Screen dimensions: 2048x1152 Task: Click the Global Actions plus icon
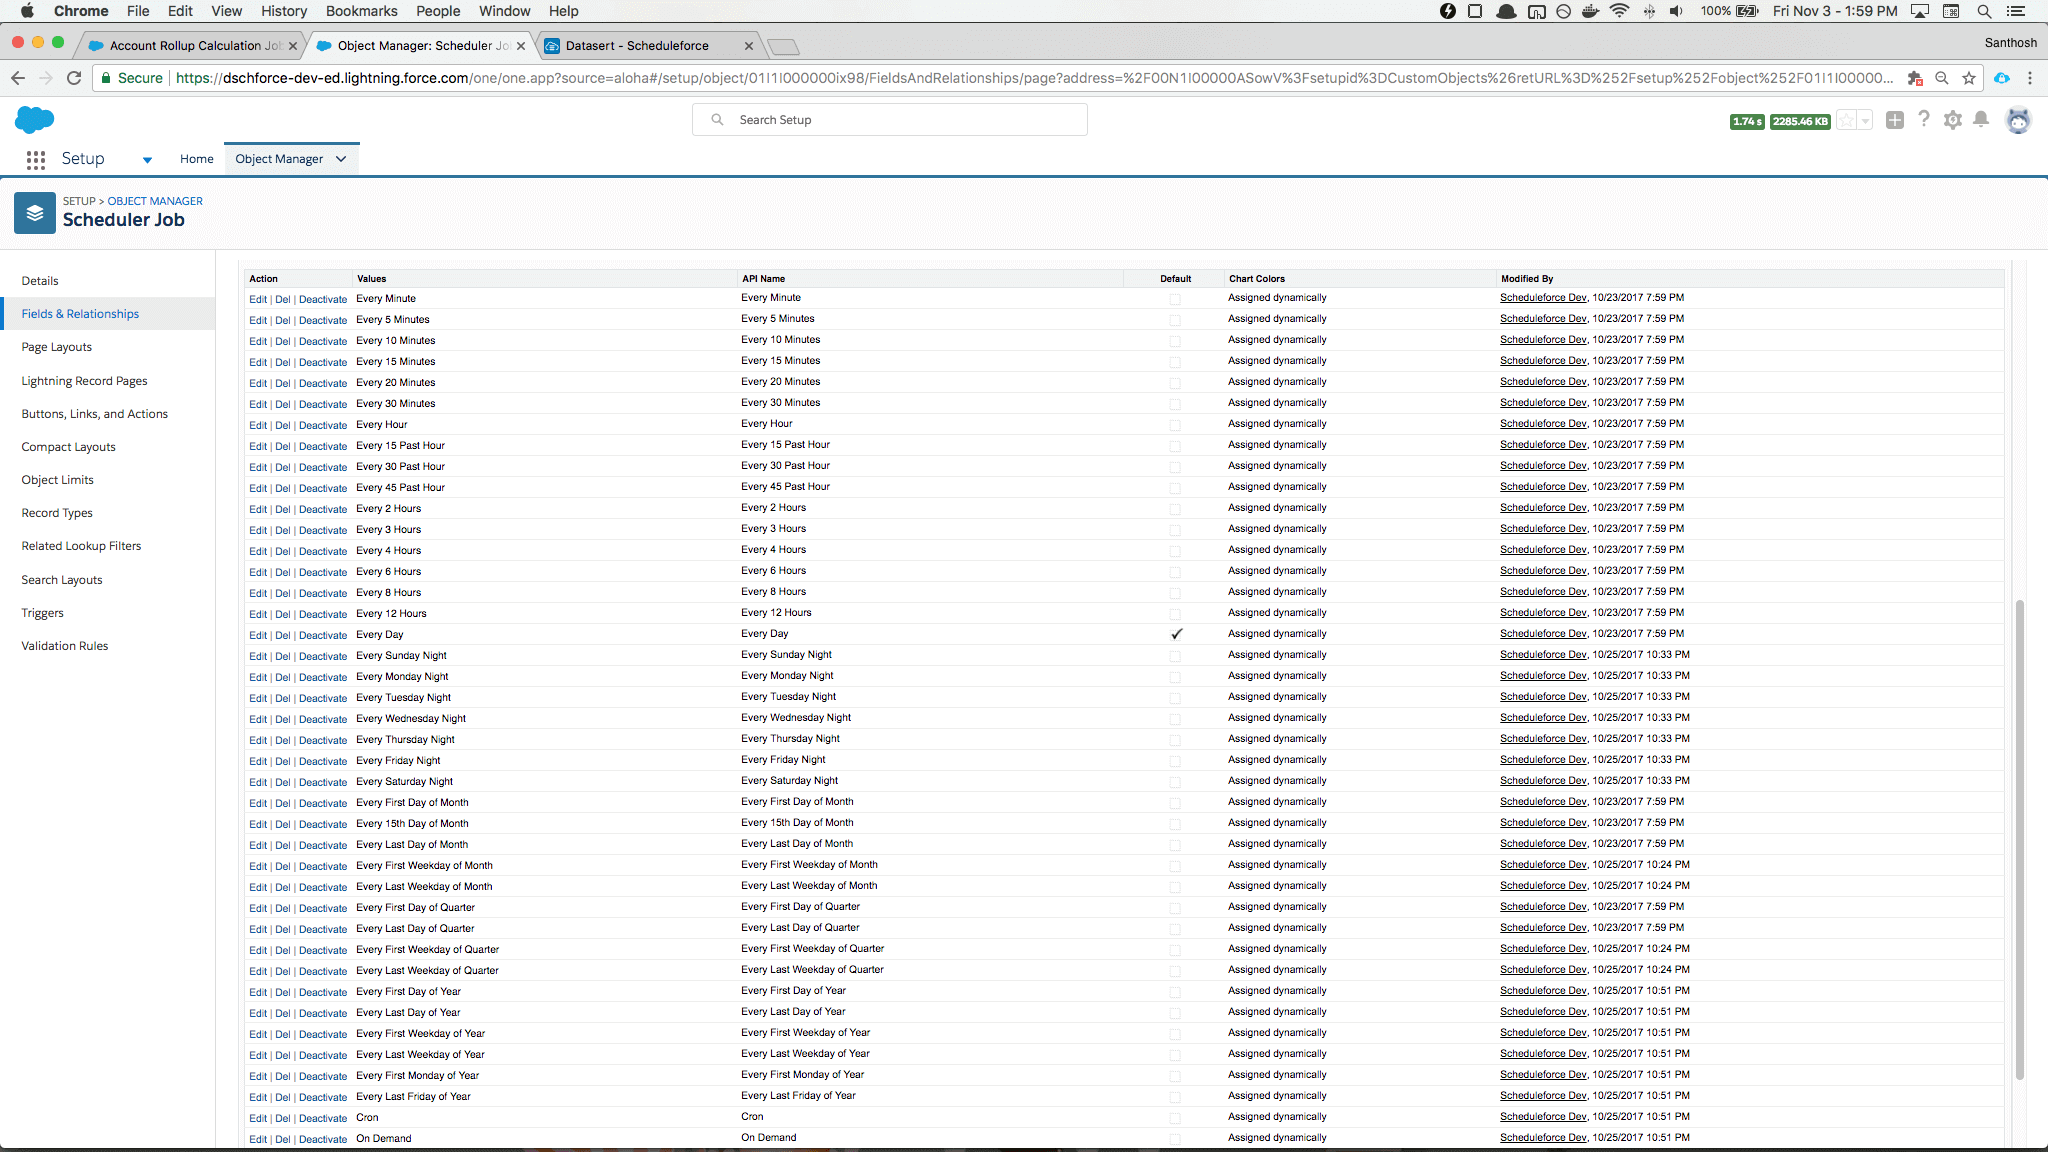point(1894,120)
